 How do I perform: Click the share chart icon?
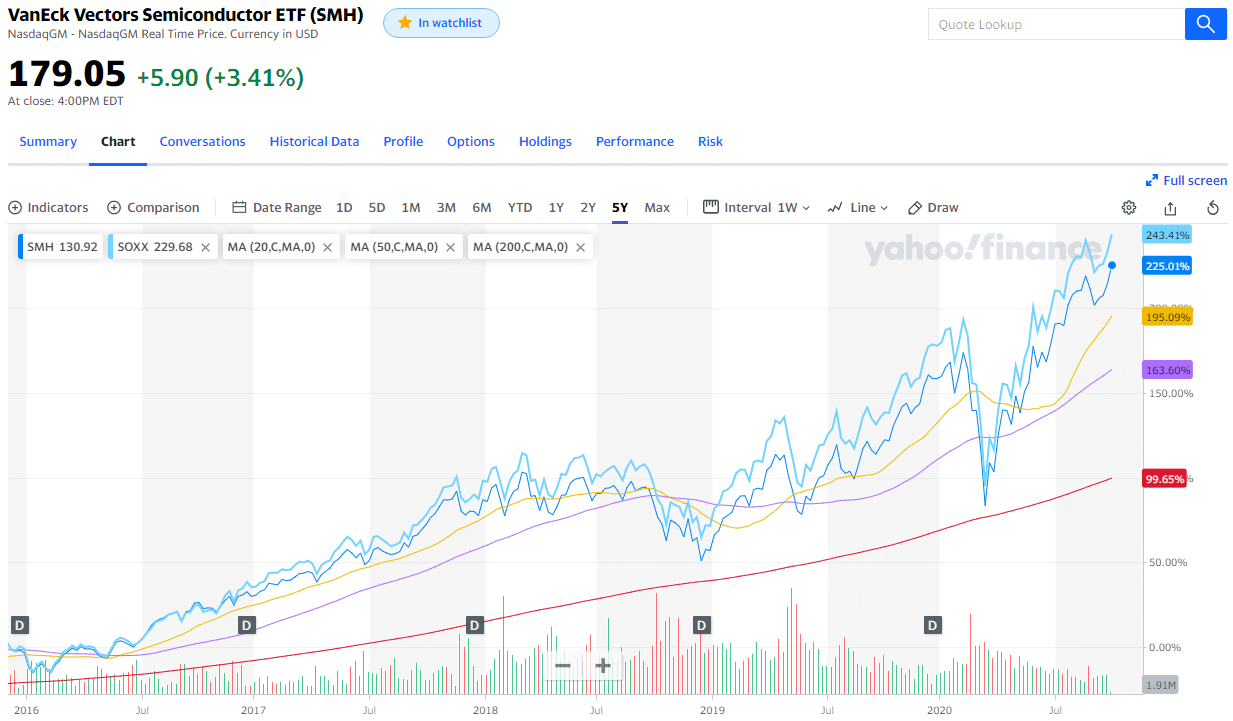click(x=1170, y=208)
